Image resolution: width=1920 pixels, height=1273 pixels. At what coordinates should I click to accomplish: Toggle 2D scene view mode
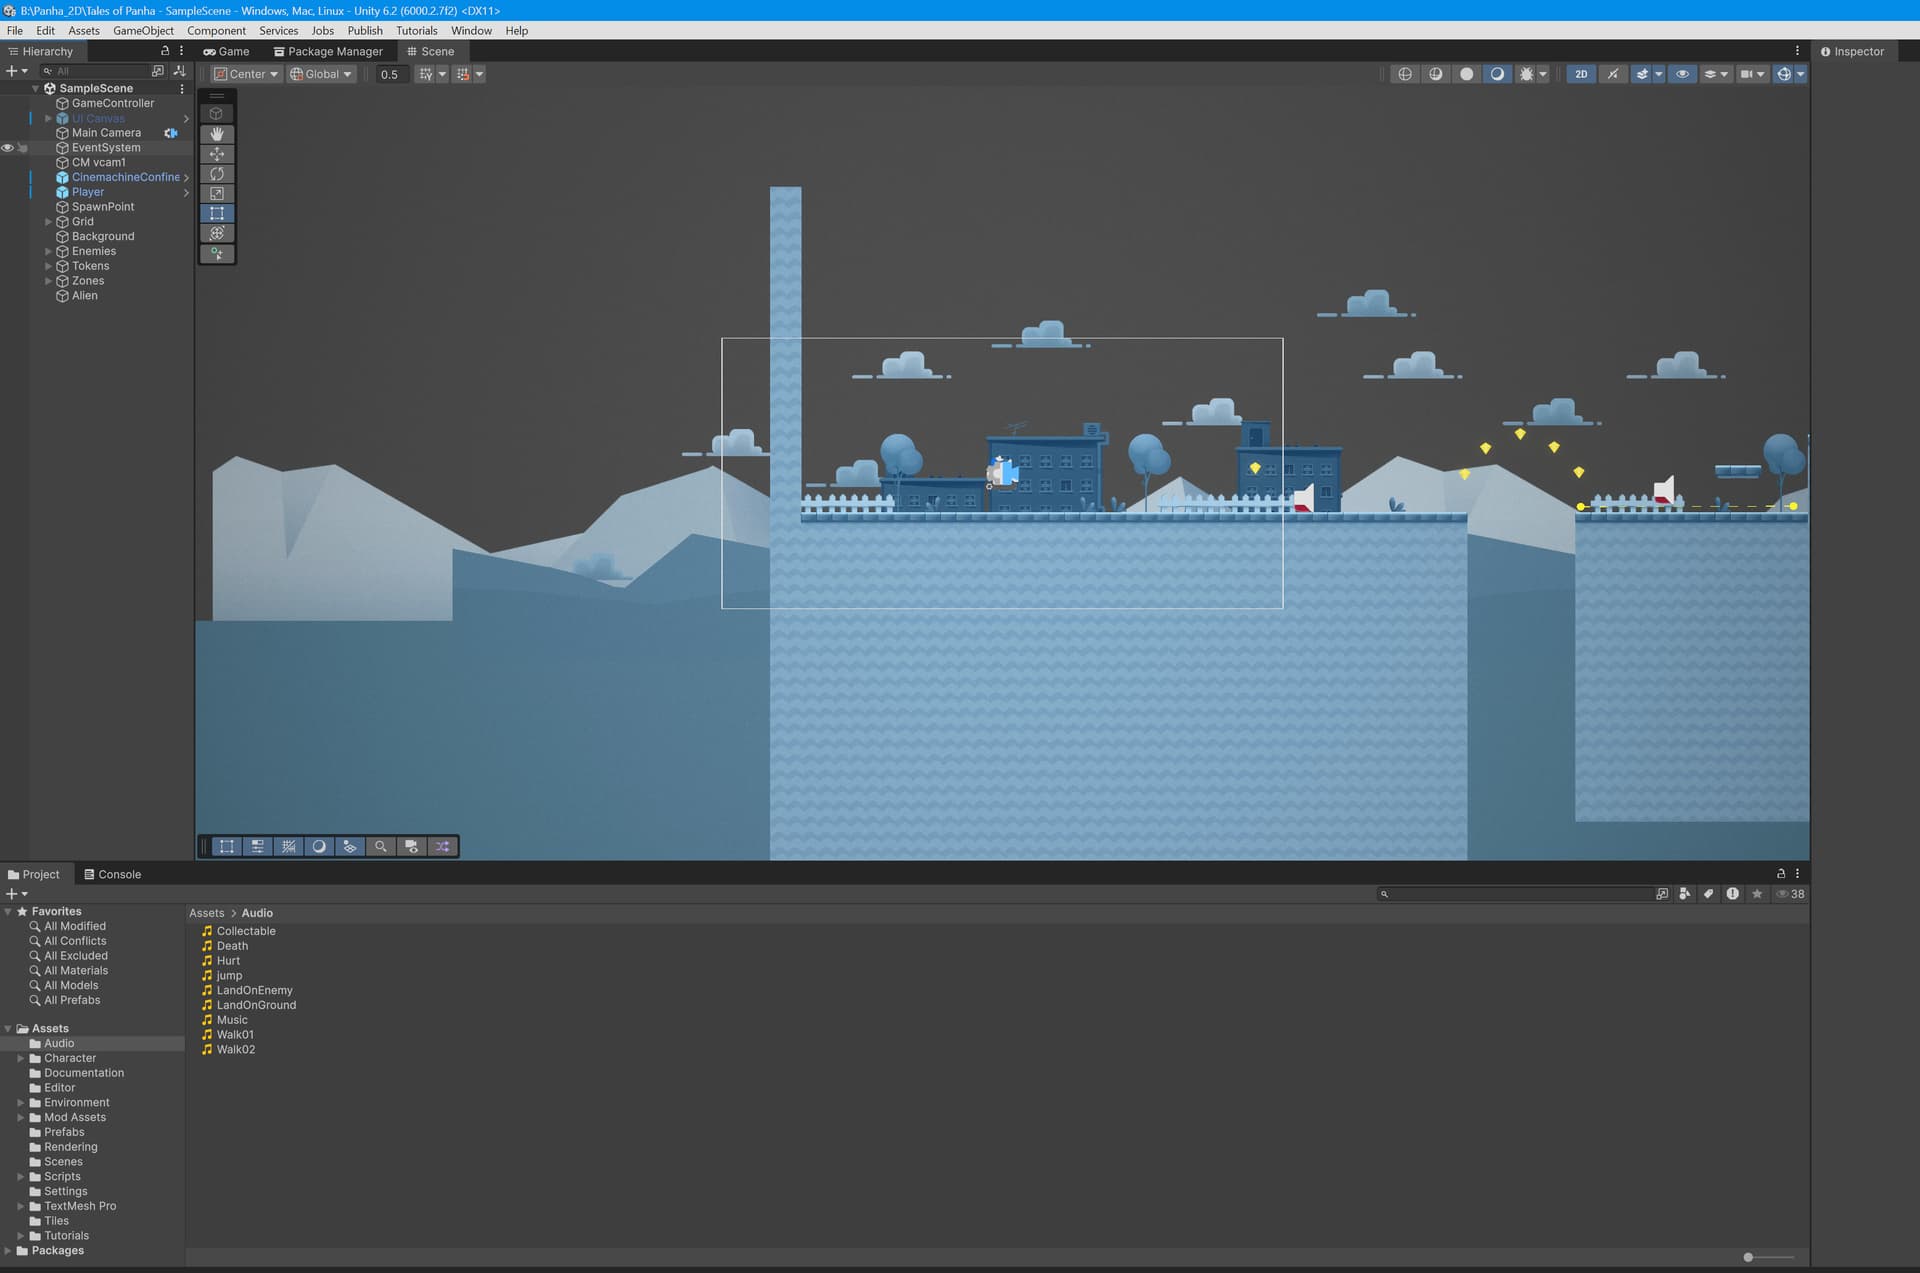pos(1581,74)
